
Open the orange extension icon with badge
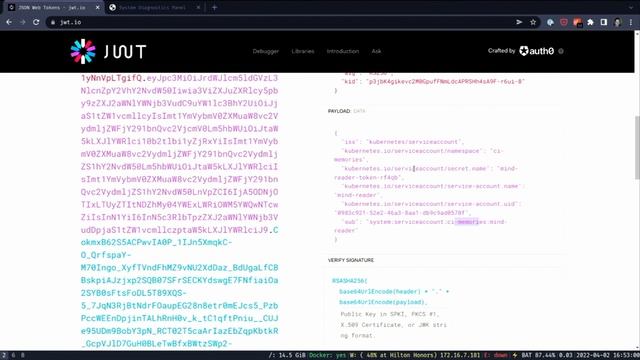click(x=577, y=22)
